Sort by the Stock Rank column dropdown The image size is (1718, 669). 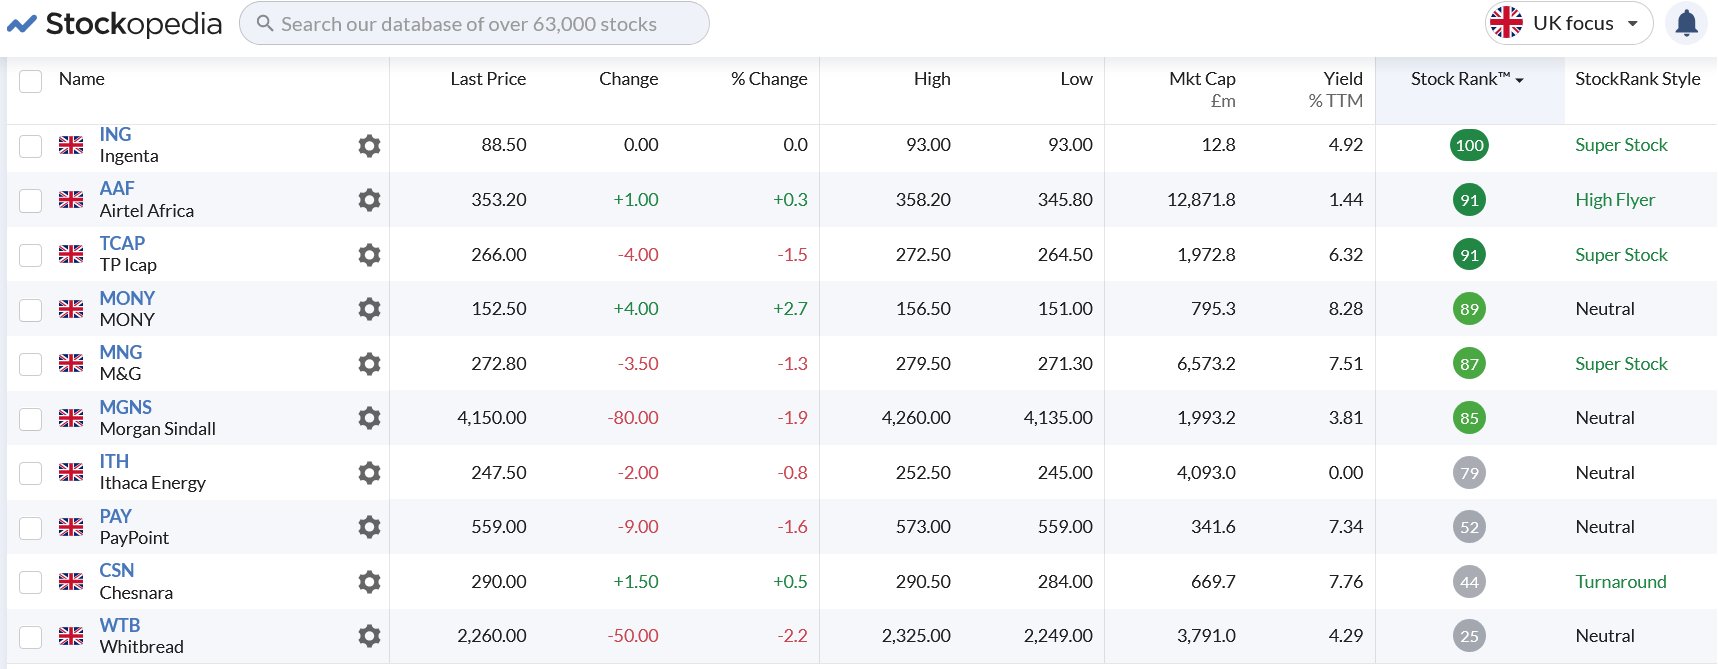pos(1466,79)
